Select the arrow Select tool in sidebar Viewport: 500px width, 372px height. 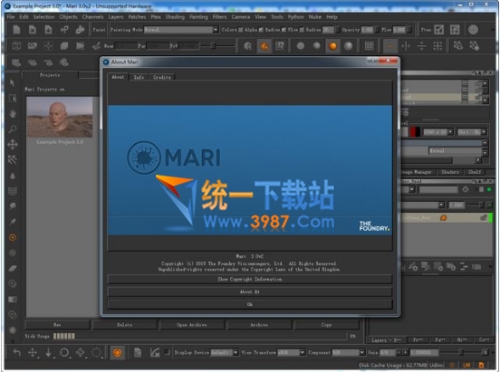pyautogui.click(x=12, y=82)
